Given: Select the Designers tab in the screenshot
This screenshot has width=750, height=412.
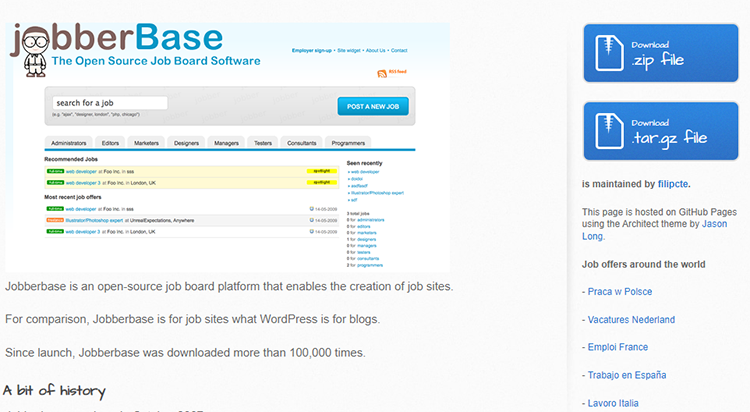Looking at the screenshot, I should tap(187, 143).
